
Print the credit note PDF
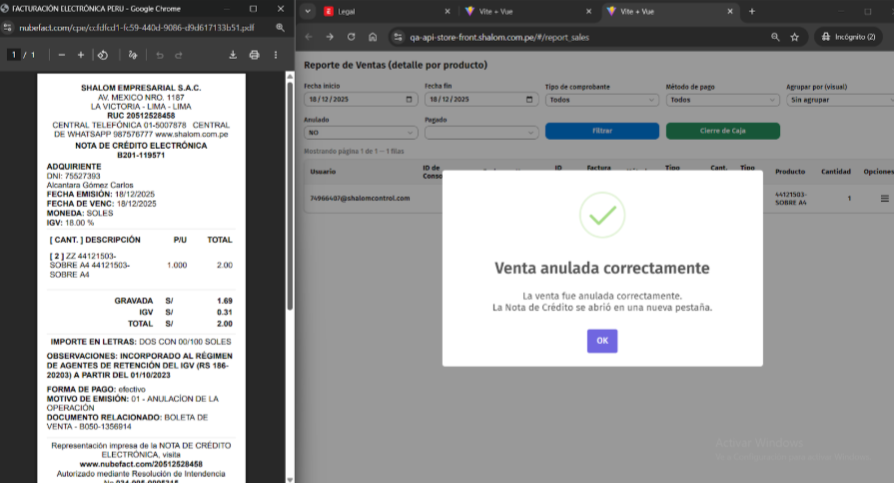point(254,55)
